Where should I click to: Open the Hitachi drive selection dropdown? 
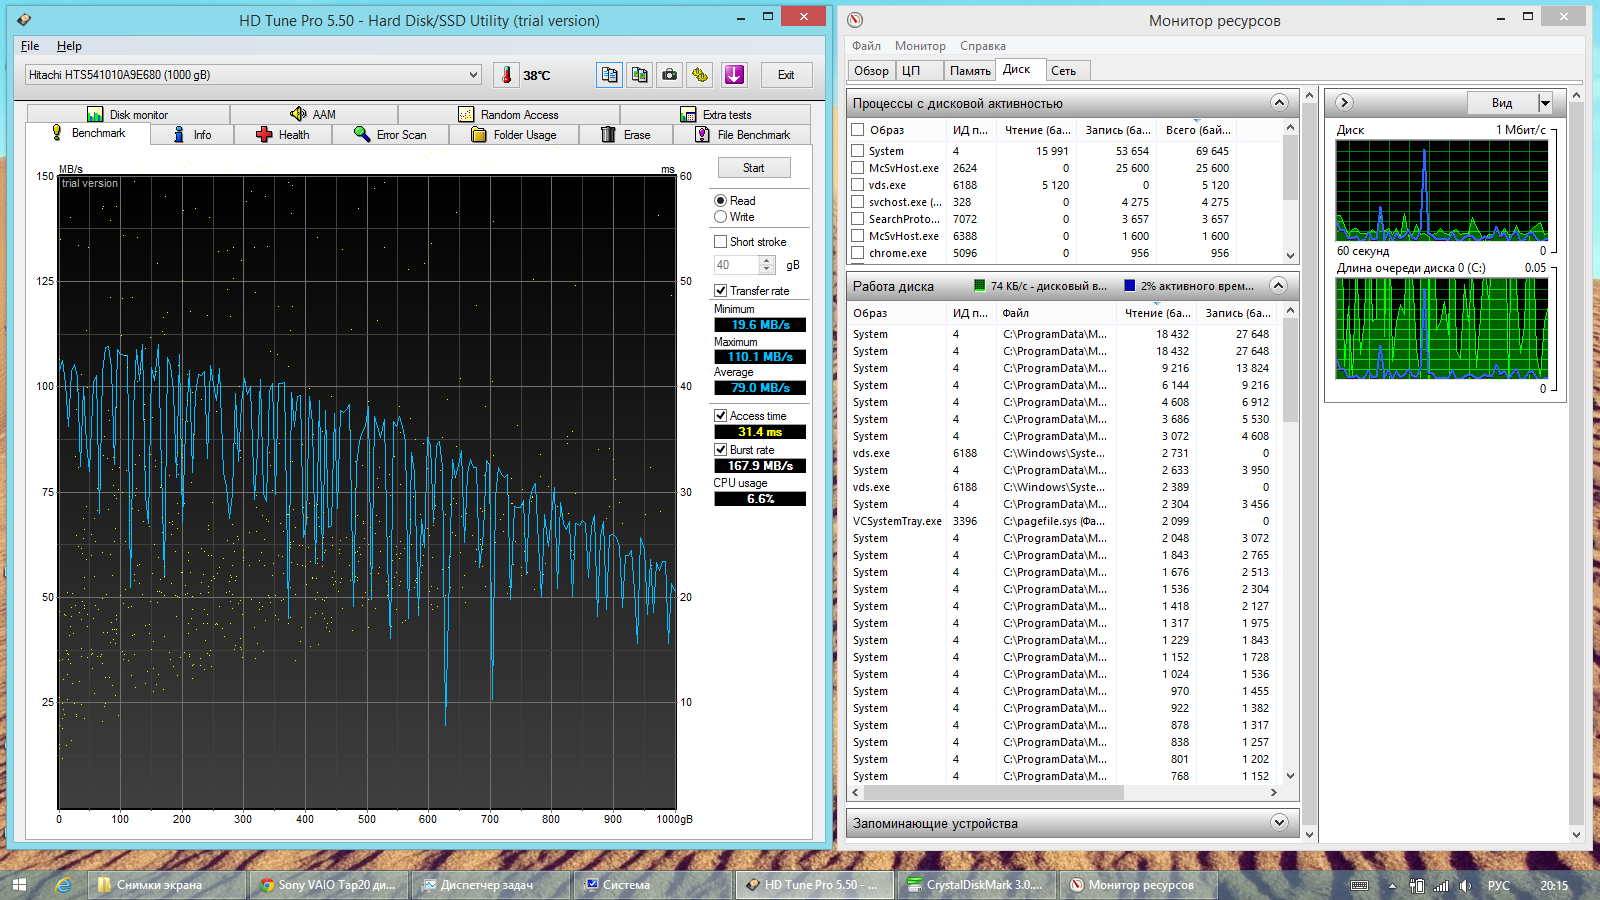474,75
